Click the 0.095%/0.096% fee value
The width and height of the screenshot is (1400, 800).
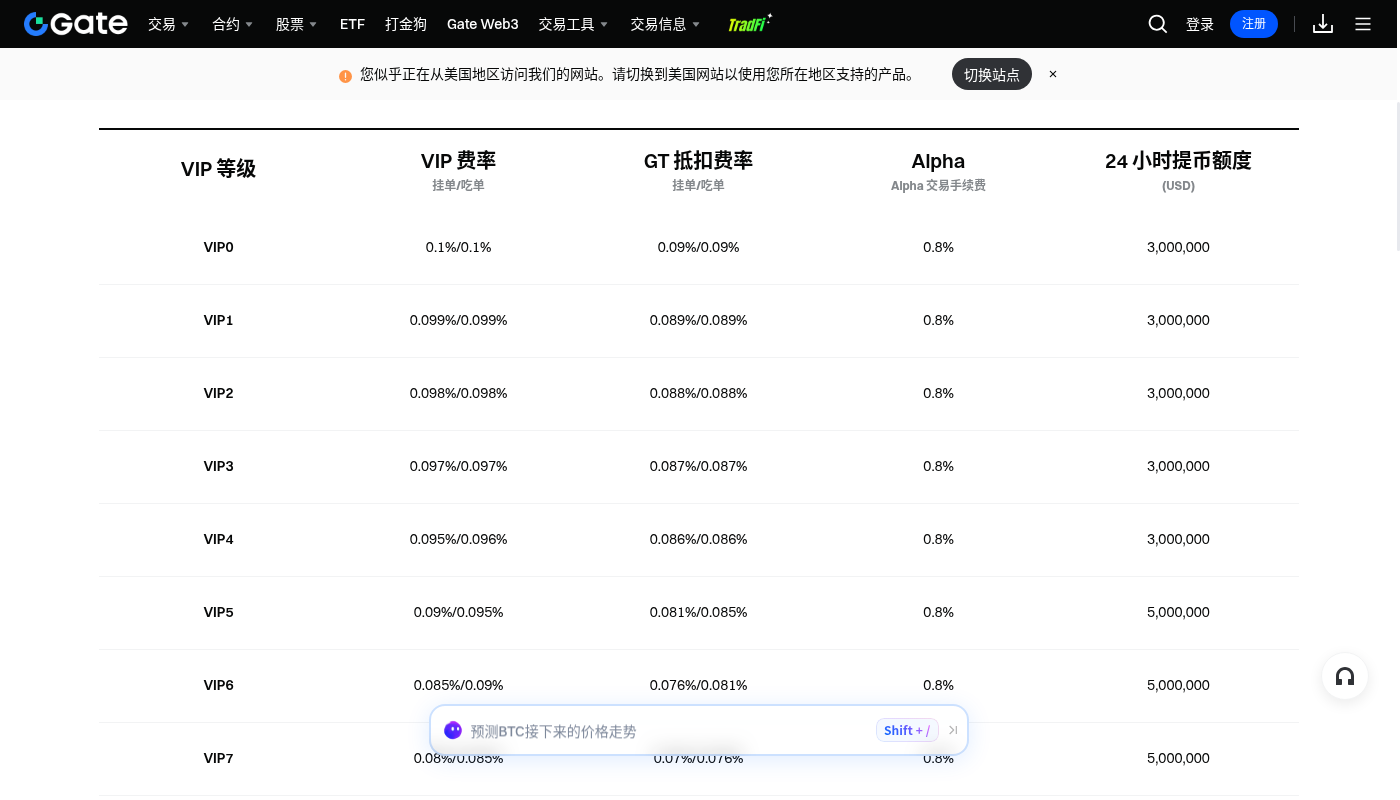[458, 539]
